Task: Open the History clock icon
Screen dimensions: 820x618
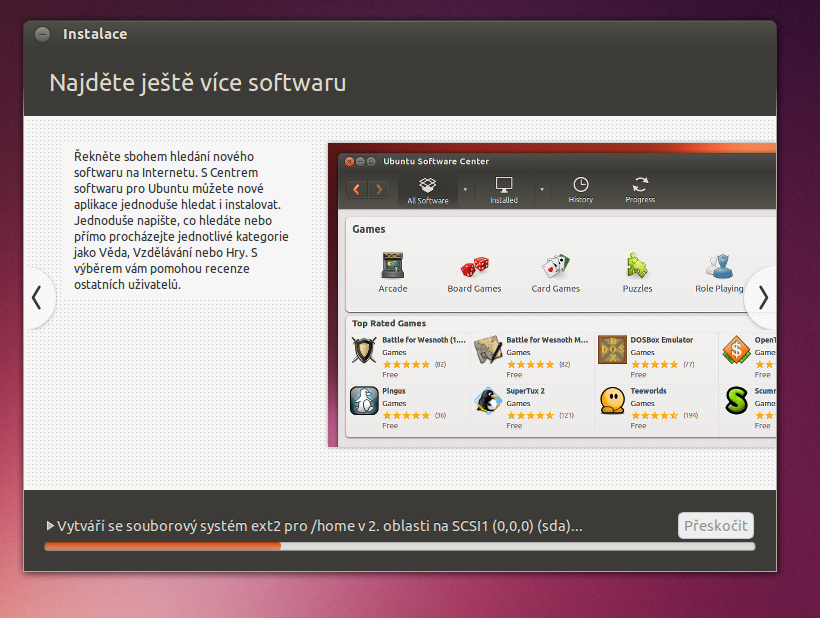Action: [x=580, y=185]
